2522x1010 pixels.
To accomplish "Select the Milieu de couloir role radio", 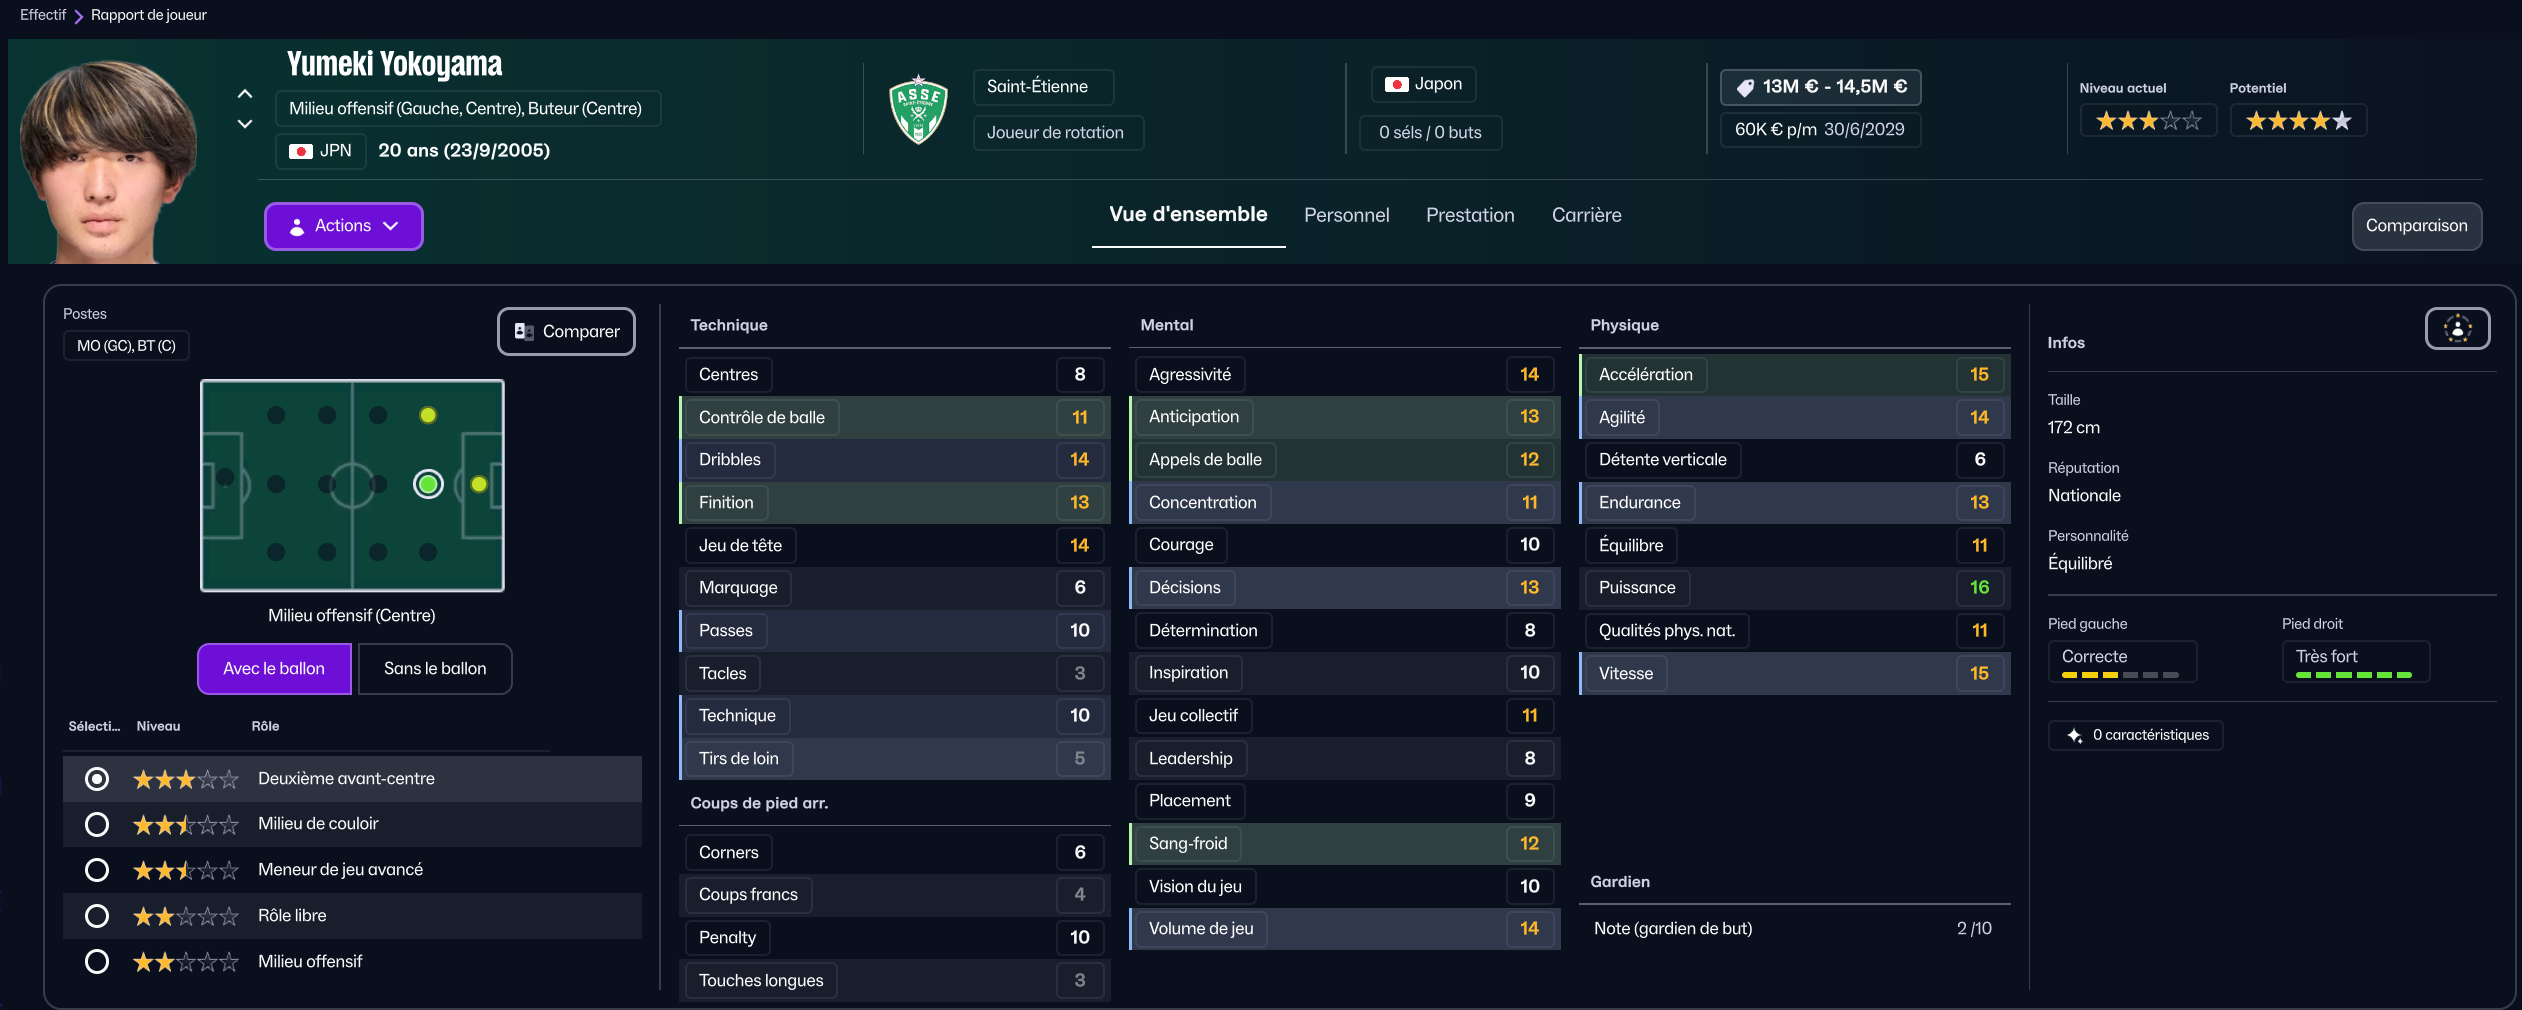I will point(97,824).
